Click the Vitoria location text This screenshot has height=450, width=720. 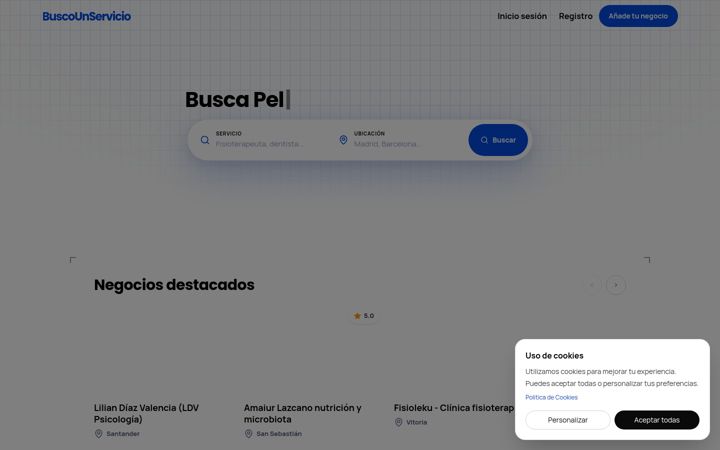(416, 422)
